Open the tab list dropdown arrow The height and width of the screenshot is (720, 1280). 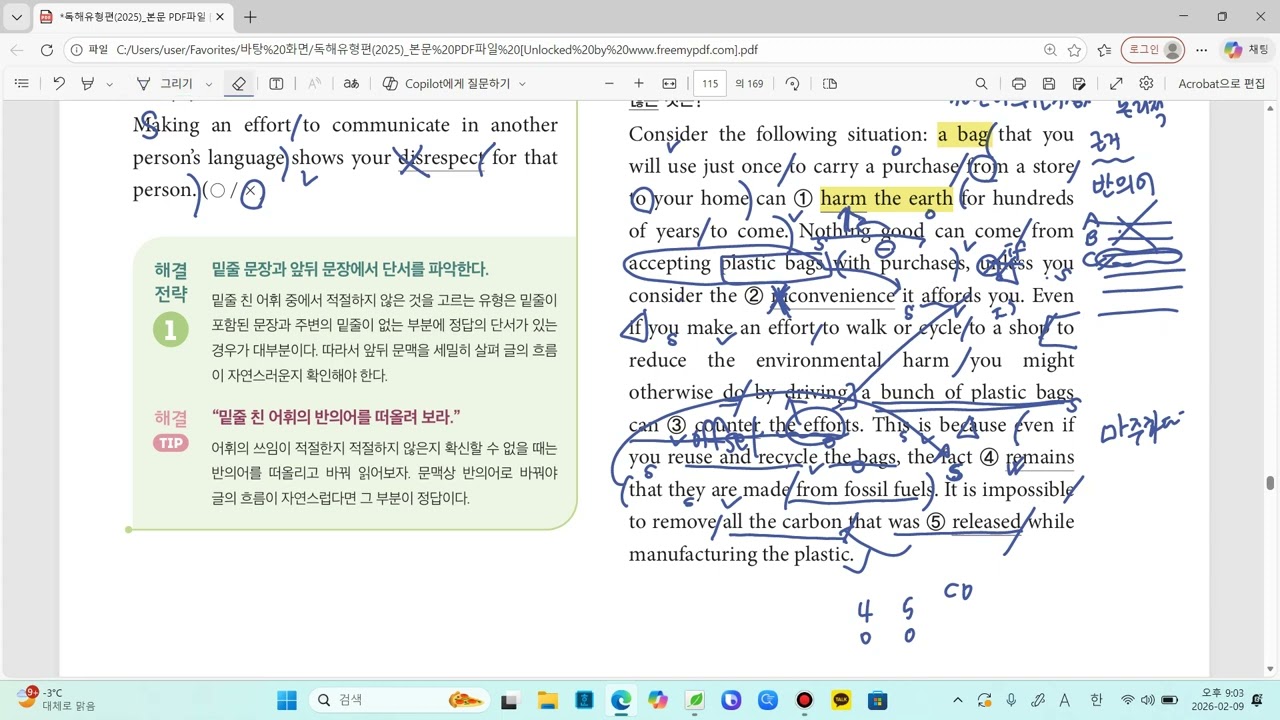pos(17,17)
